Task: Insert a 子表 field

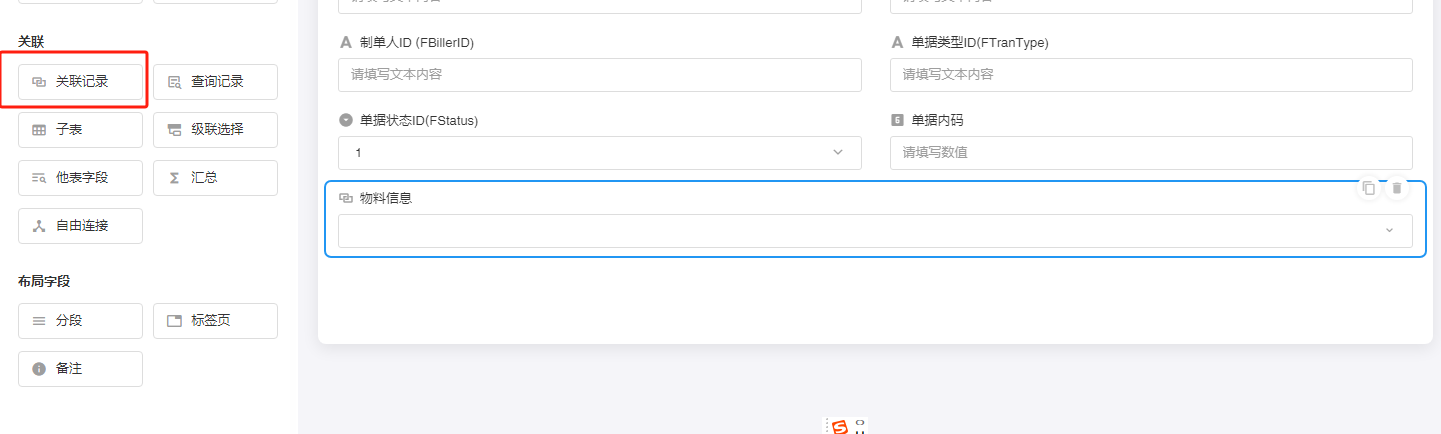Action: 81,130
